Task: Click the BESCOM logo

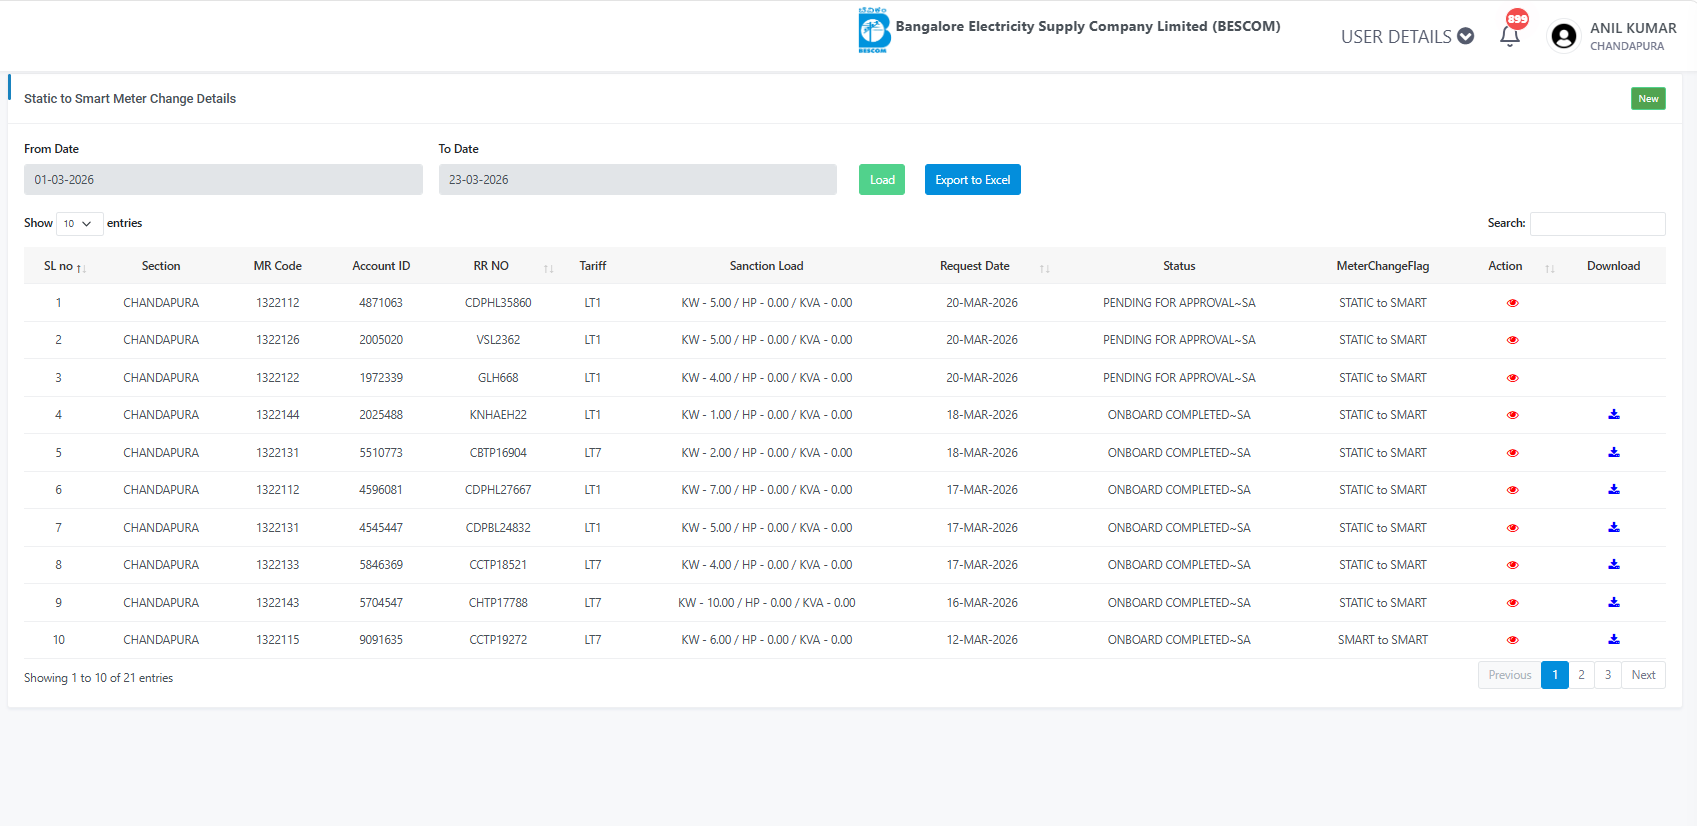Action: (x=873, y=30)
